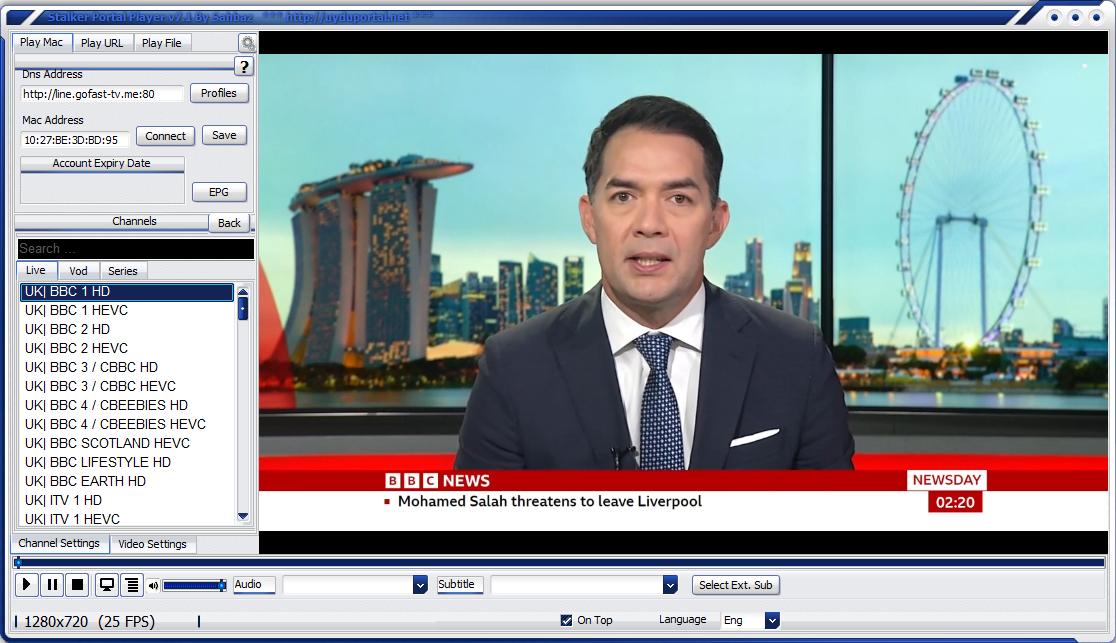Toggle the On Top checkbox
The width and height of the screenshot is (1116, 643).
point(567,620)
